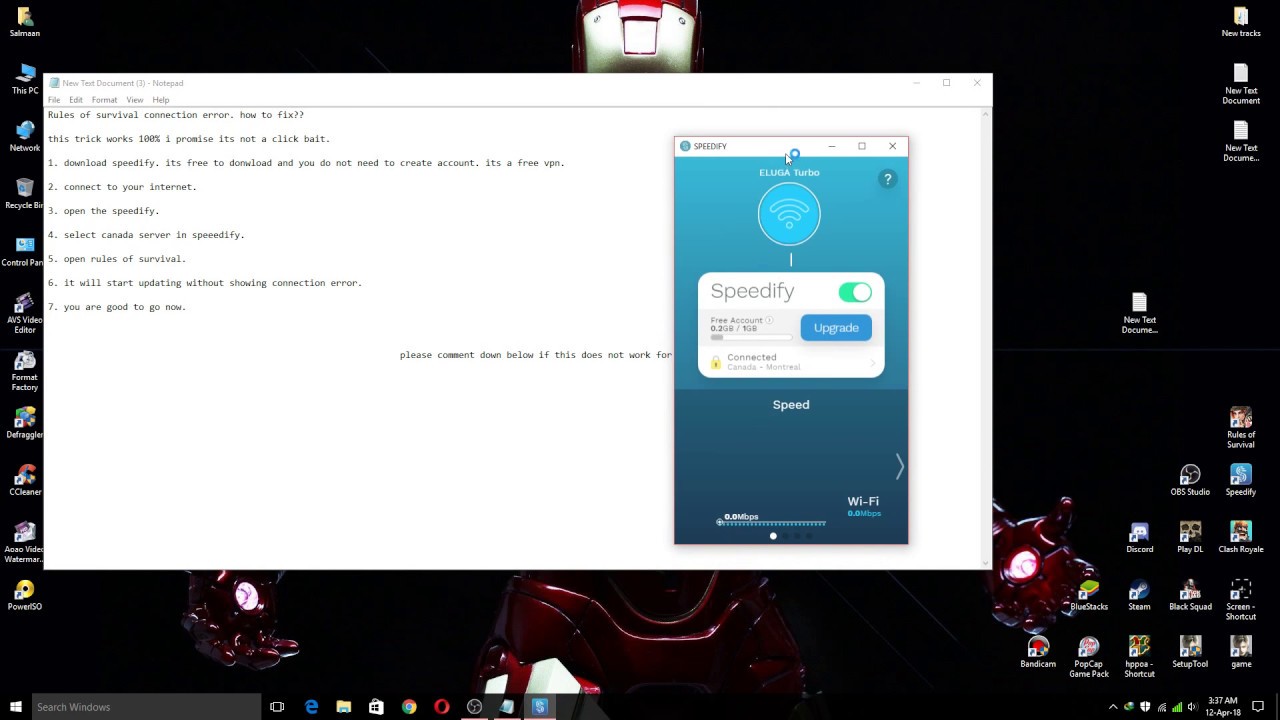The width and height of the screenshot is (1280, 720).
Task: Select the Speedify desktop shortcut
Action: tap(1241, 481)
